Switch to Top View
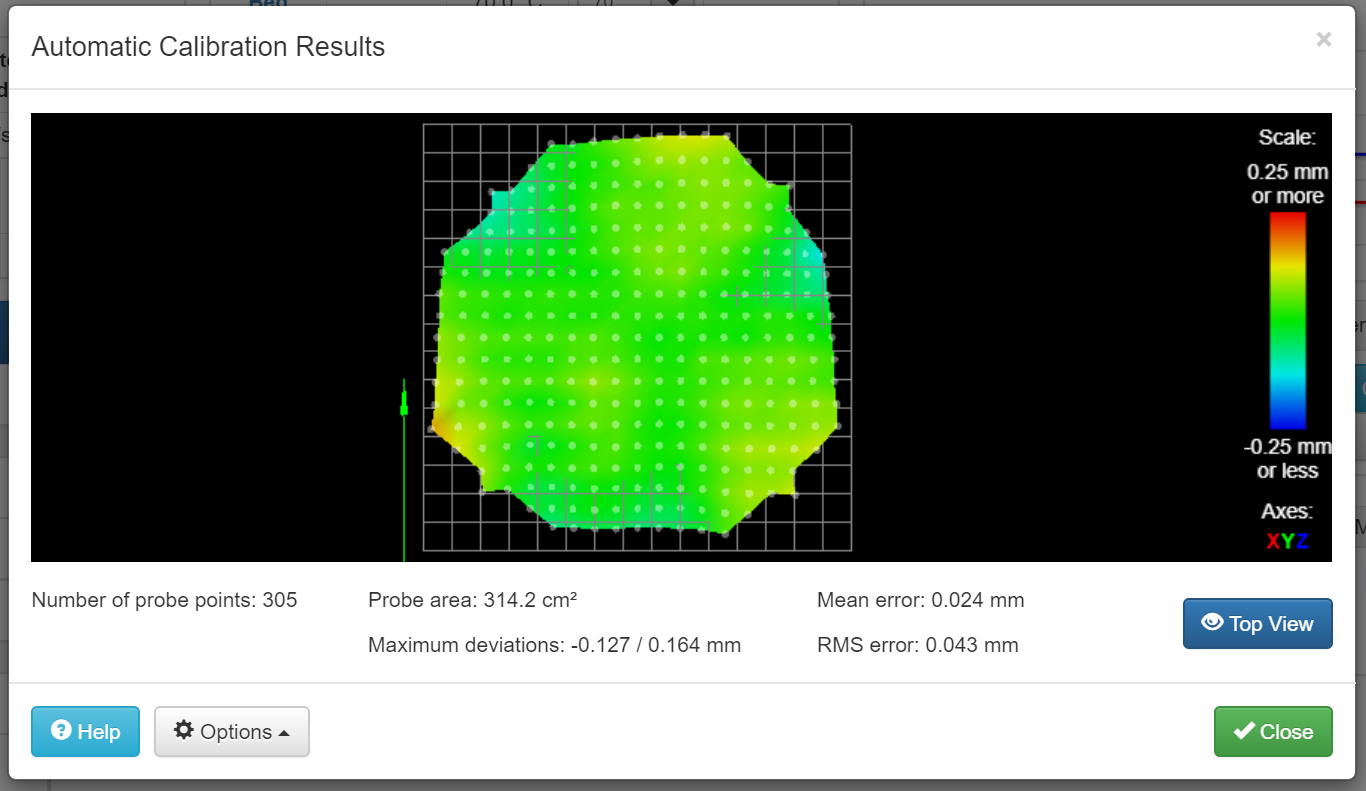The image size is (1366, 791). [1257, 623]
